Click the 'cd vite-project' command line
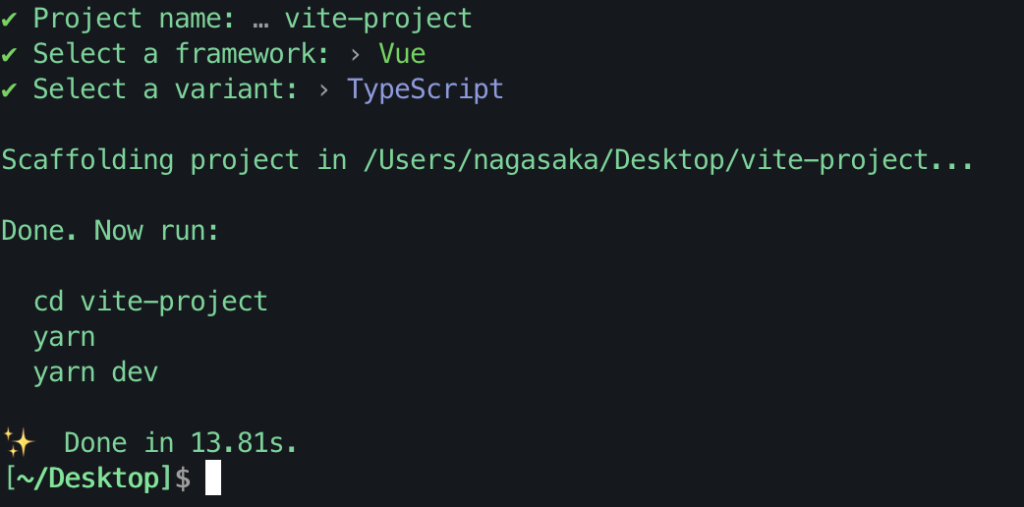This screenshot has width=1024, height=507. tap(151, 302)
